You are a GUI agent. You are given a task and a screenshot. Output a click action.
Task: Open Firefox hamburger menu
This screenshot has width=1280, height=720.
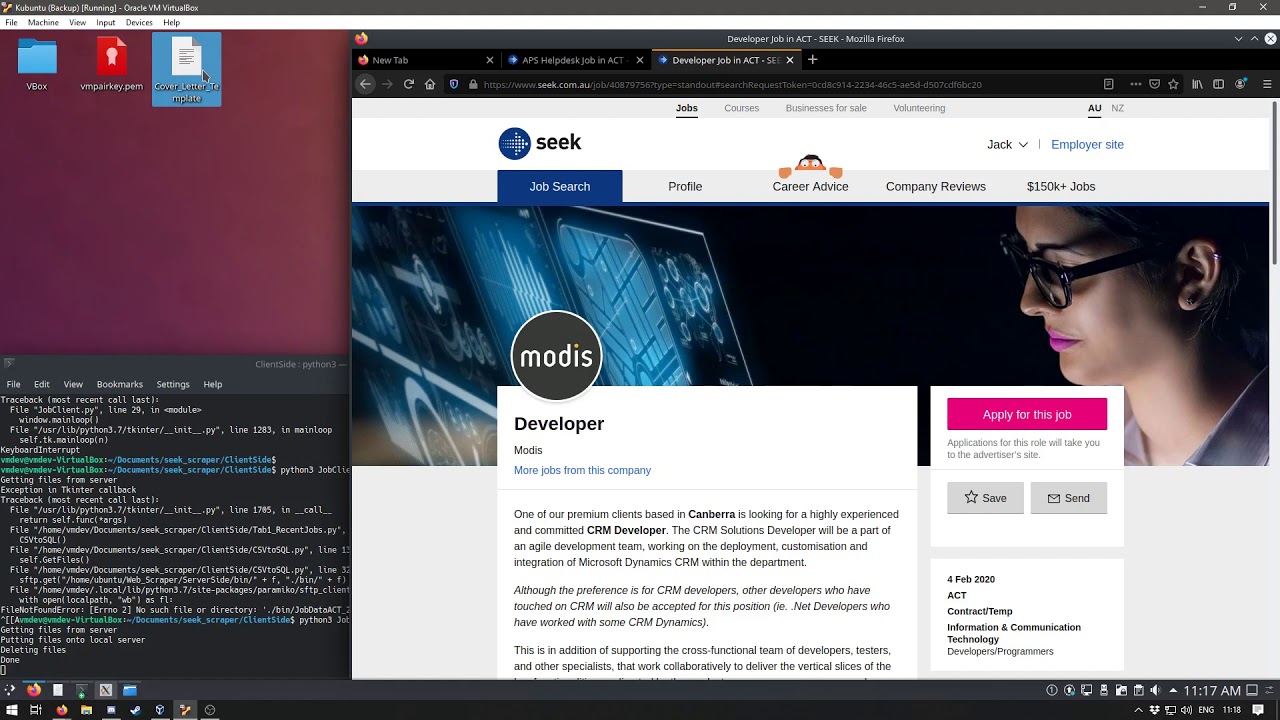pos(1267,85)
